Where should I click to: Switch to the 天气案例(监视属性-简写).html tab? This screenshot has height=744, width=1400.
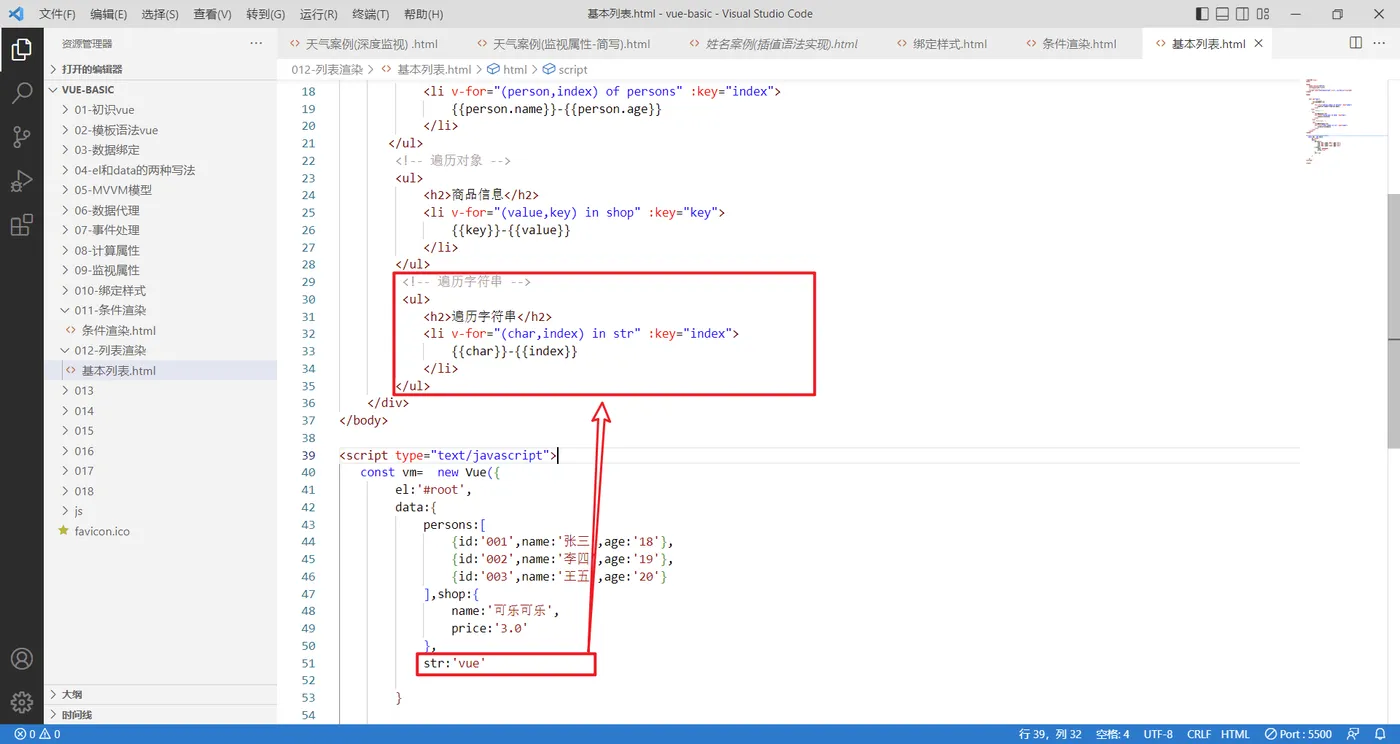point(570,44)
